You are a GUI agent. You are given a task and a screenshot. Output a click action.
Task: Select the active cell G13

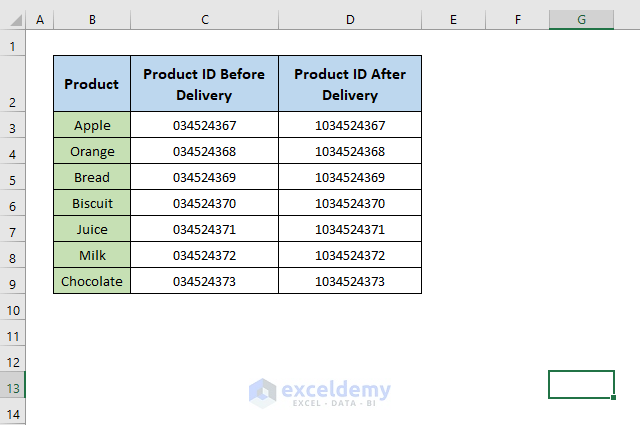[x=581, y=385]
